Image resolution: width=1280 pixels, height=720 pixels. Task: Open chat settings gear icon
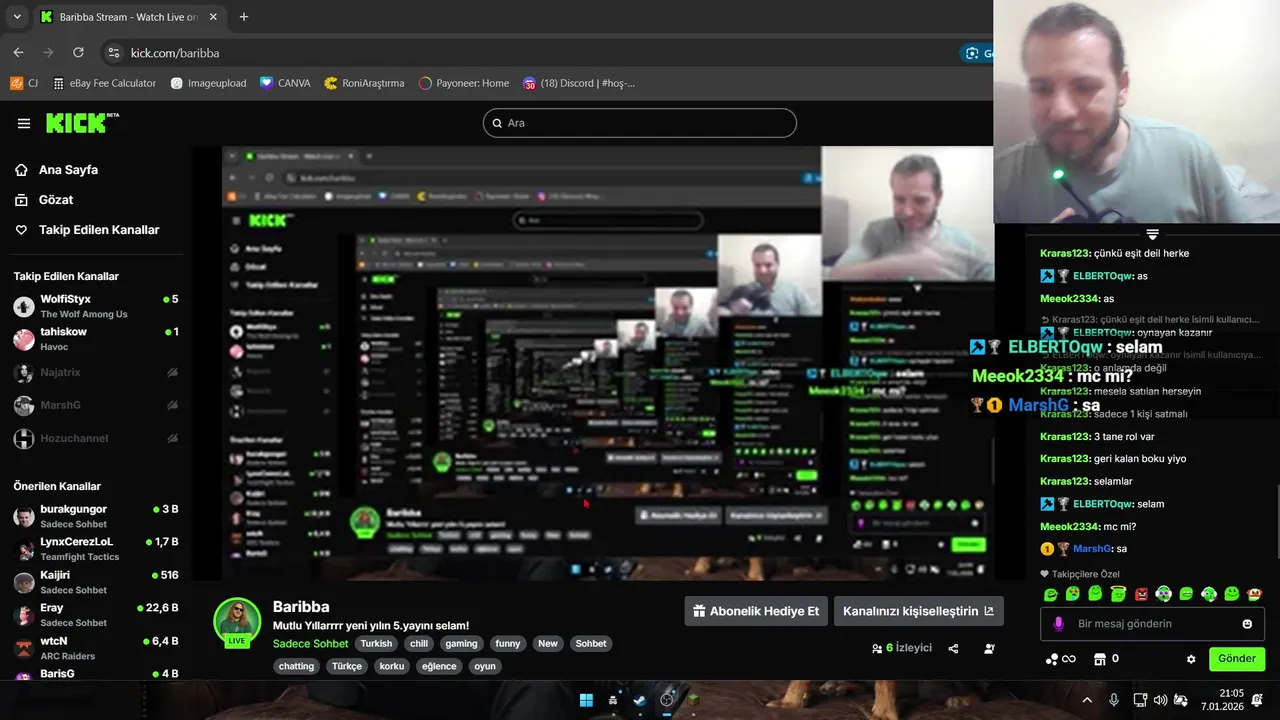pyautogui.click(x=1191, y=659)
